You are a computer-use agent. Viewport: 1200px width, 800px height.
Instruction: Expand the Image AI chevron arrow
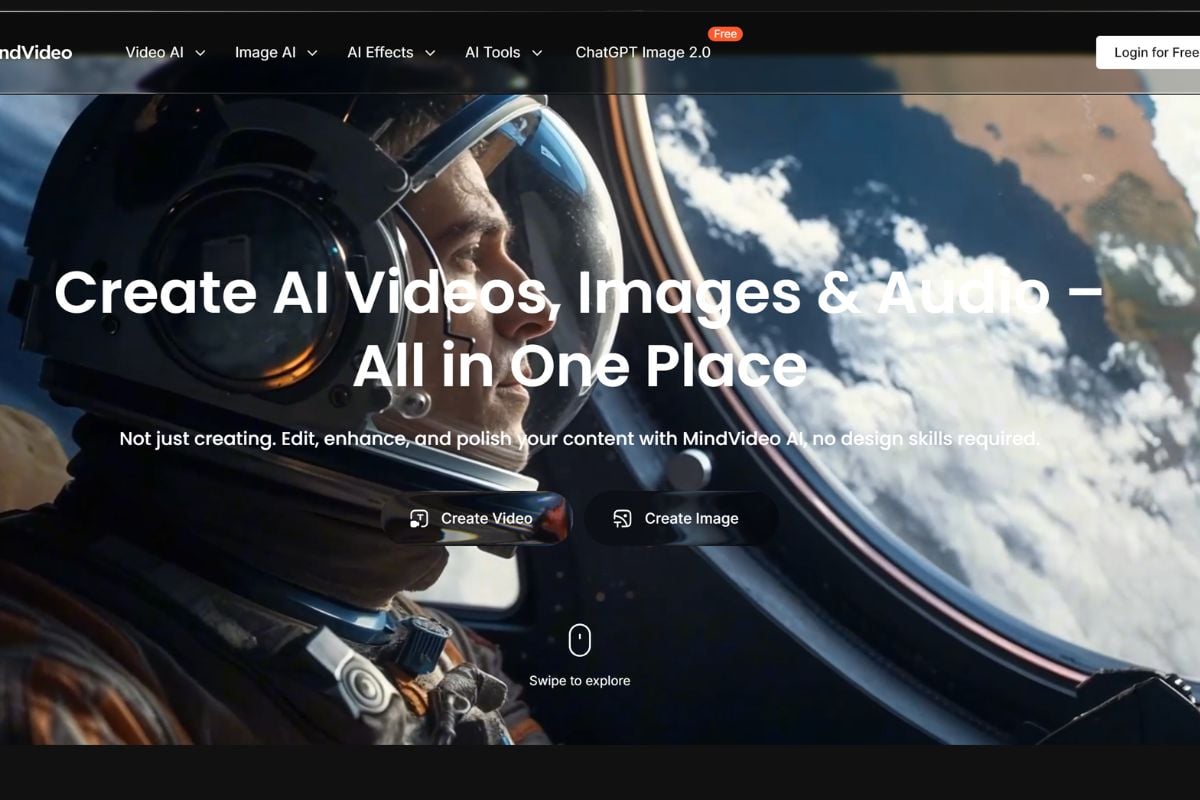312,53
